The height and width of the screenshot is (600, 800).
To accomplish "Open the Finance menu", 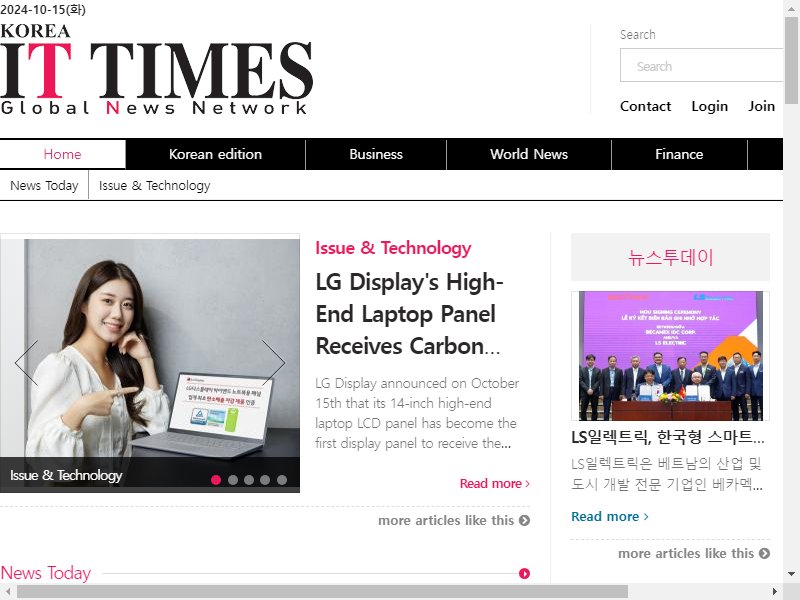I will (679, 154).
